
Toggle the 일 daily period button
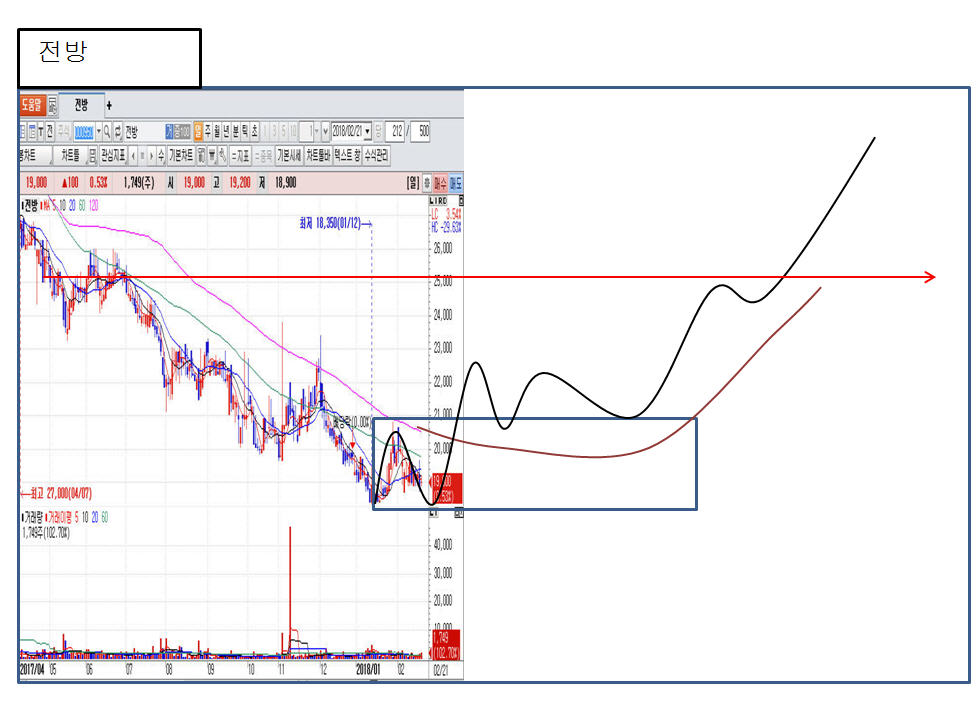(198, 132)
